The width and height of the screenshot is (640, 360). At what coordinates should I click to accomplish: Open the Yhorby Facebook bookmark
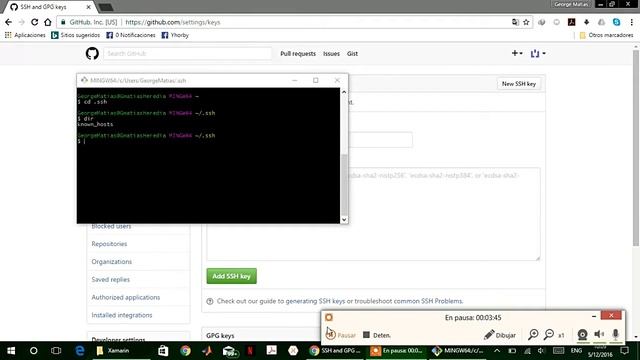click(175, 35)
